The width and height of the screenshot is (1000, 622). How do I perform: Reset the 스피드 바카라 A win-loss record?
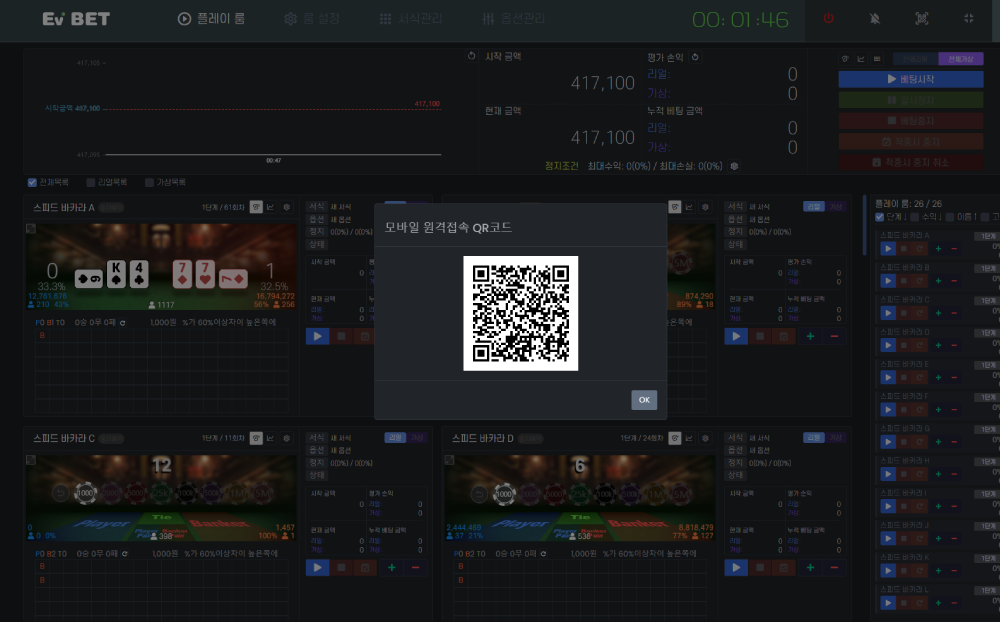(122, 323)
